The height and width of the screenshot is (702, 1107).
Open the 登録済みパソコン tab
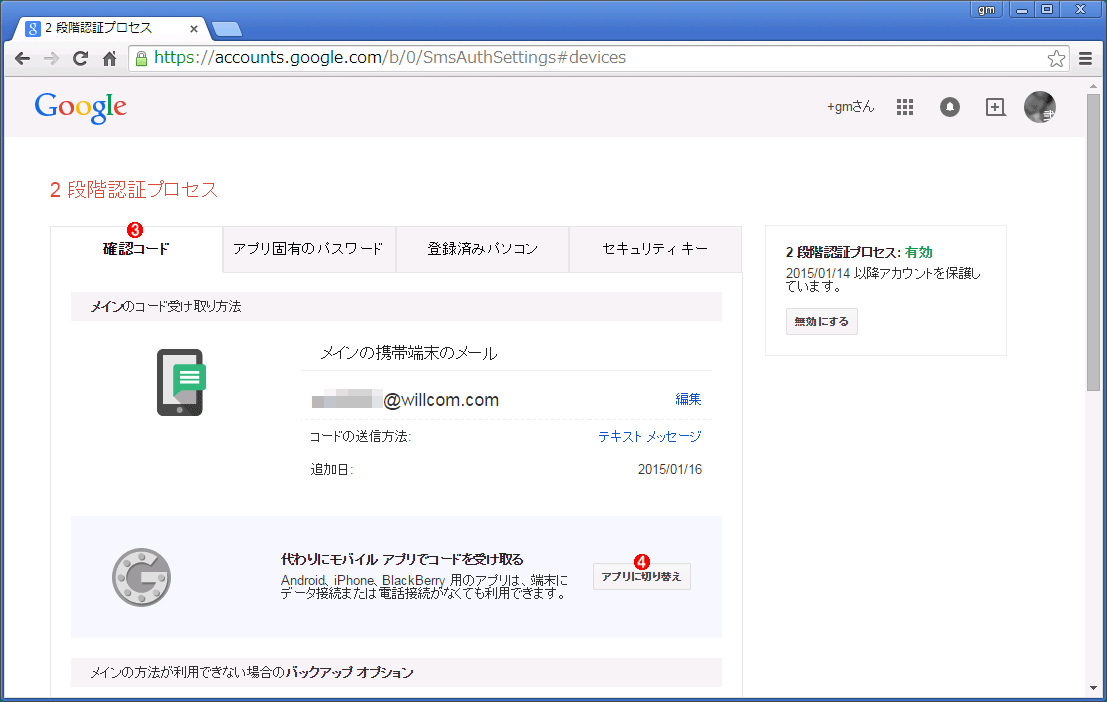click(482, 249)
